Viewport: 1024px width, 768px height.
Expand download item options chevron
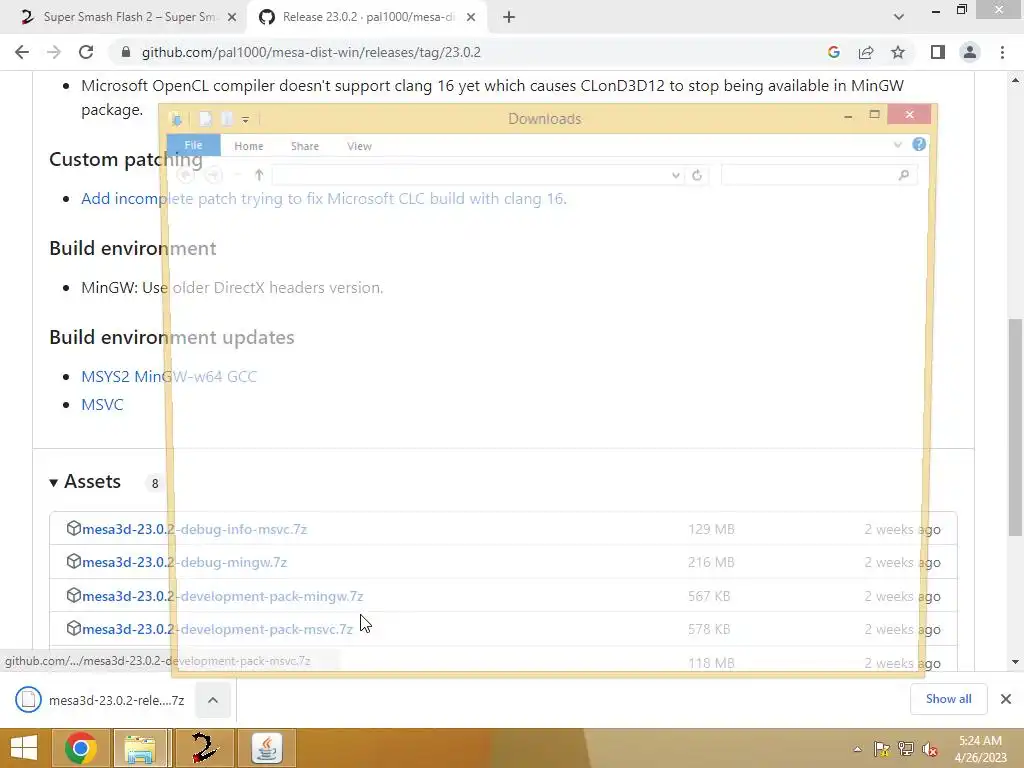213,700
